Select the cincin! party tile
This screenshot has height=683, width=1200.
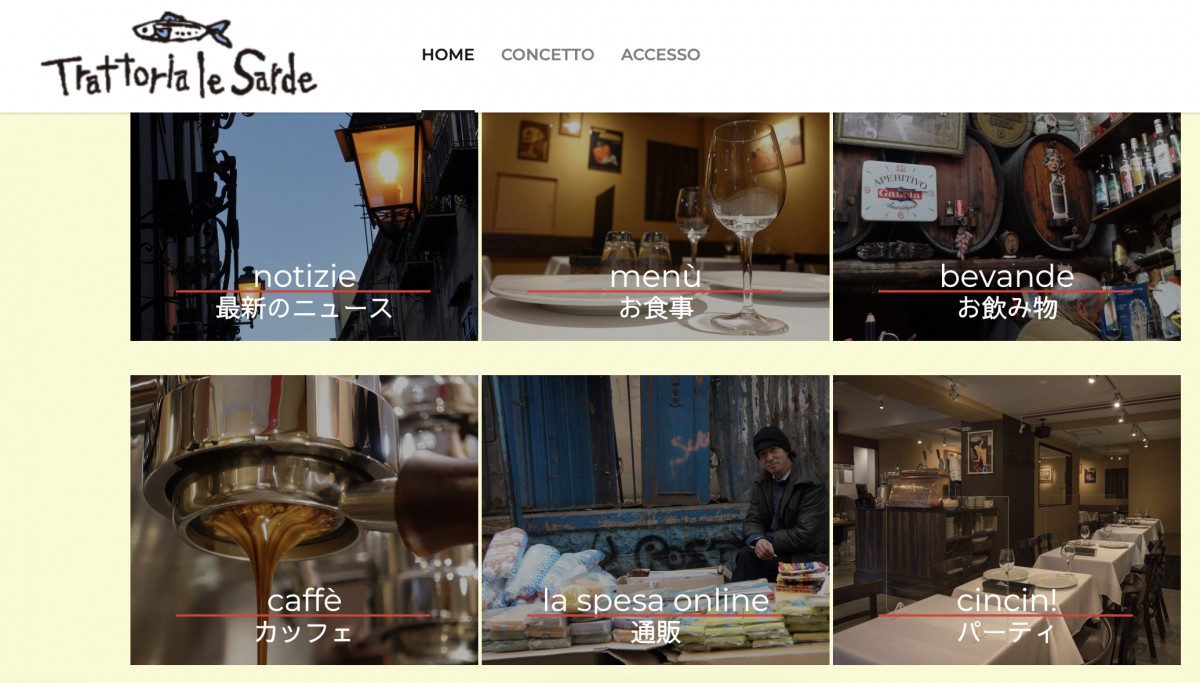pyautogui.click(x=1007, y=520)
